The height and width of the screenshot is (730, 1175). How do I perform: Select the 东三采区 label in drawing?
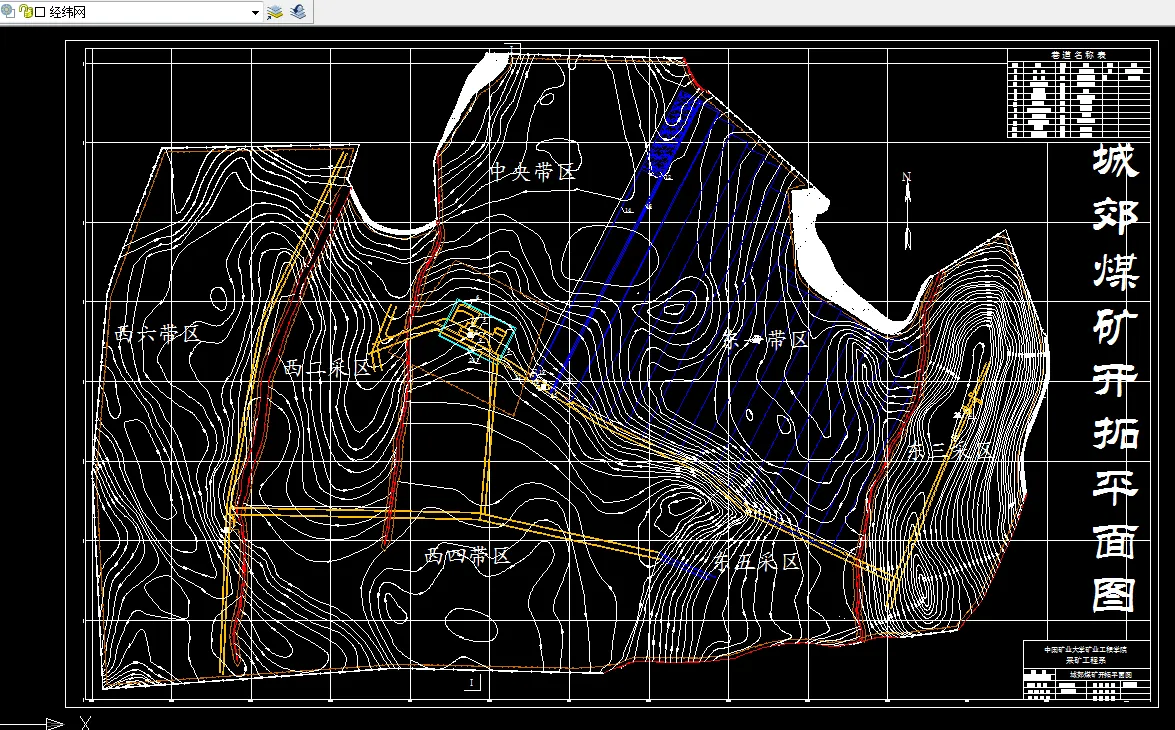coord(950,451)
